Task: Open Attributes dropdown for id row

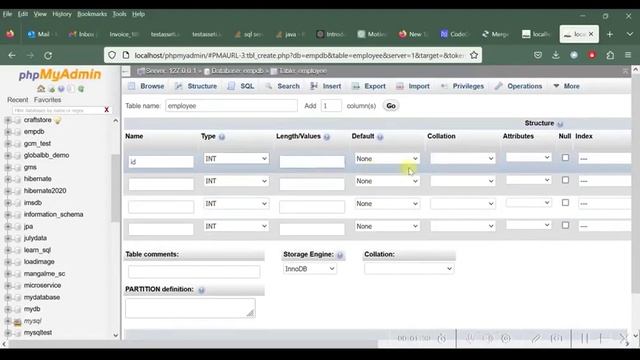Action: (529, 157)
